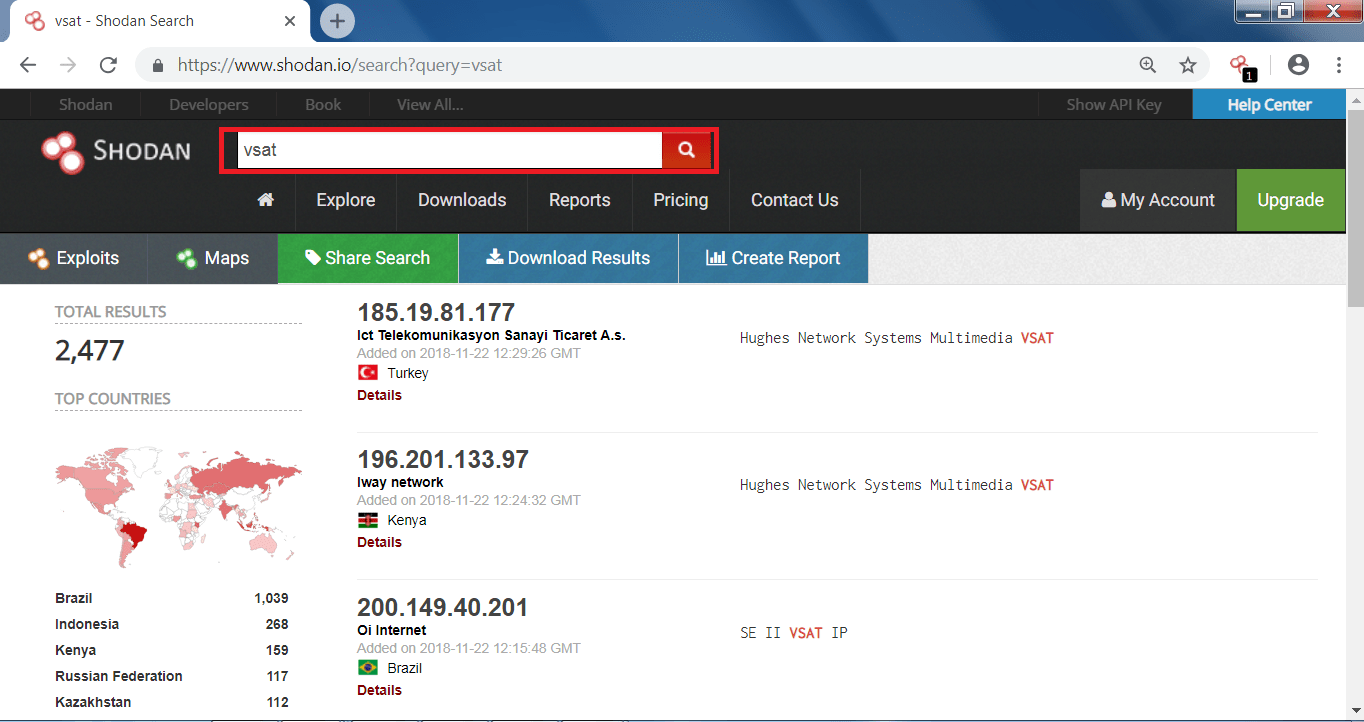Click Ict Telekomunikasyon Sanayi Ticaret A.s. organization
This screenshot has height=722, width=1364.
click(491, 335)
